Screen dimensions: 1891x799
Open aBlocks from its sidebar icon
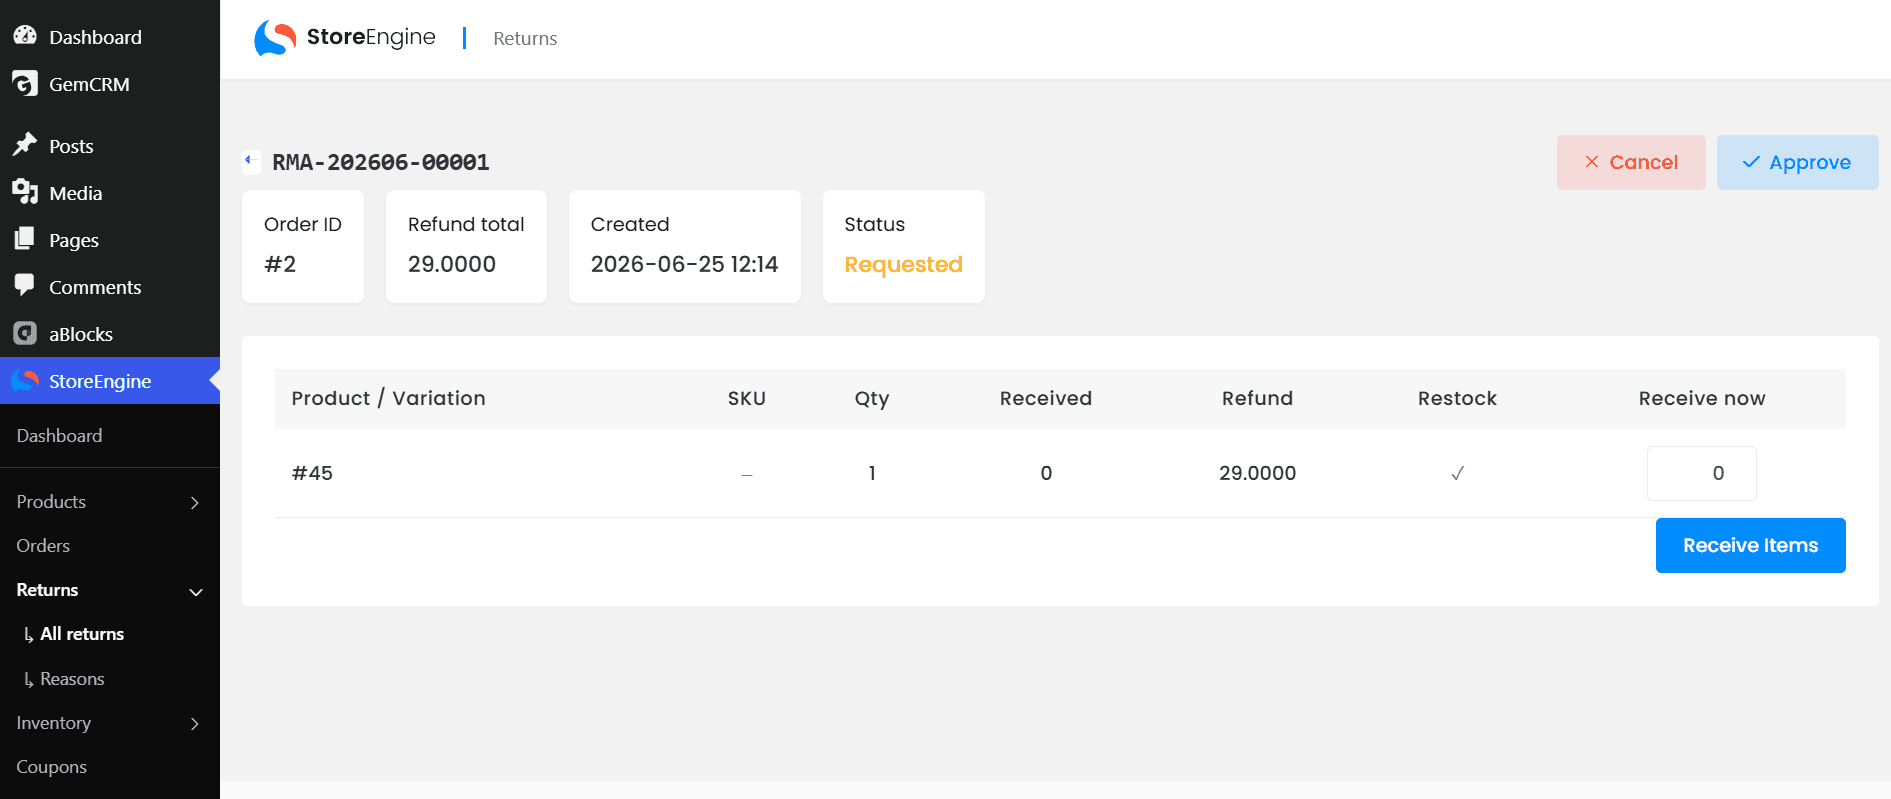(25, 333)
